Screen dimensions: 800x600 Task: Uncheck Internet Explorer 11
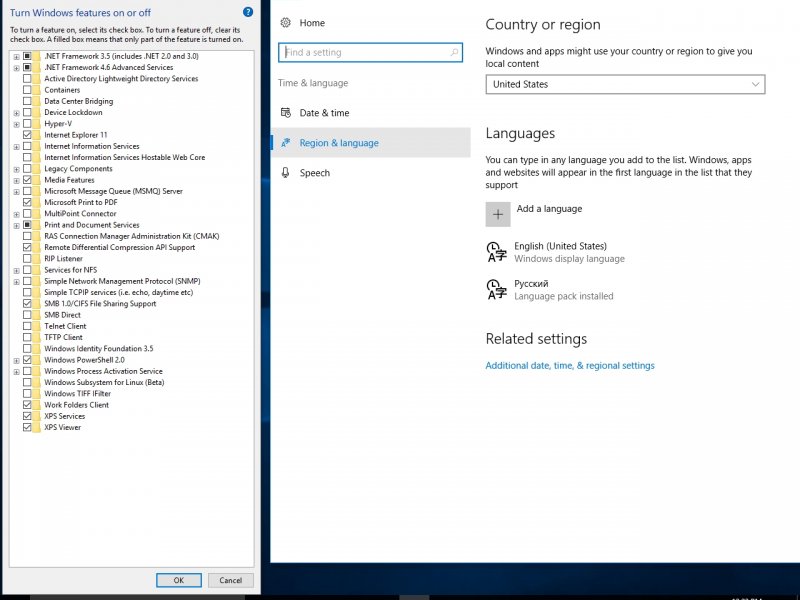(27, 135)
